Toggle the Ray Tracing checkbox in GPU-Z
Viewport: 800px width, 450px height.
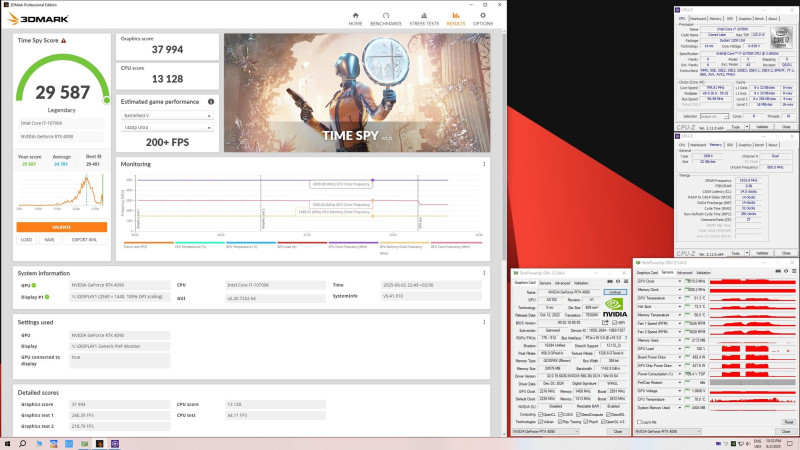tap(561, 422)
